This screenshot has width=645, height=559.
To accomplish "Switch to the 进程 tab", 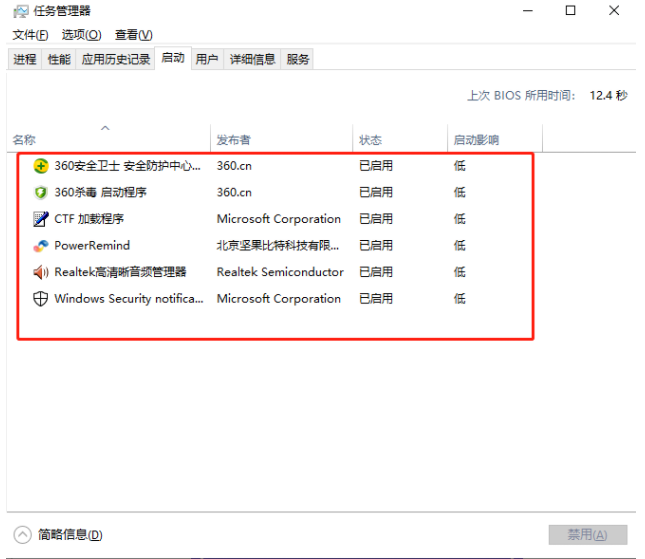I will tap(25, 59).
